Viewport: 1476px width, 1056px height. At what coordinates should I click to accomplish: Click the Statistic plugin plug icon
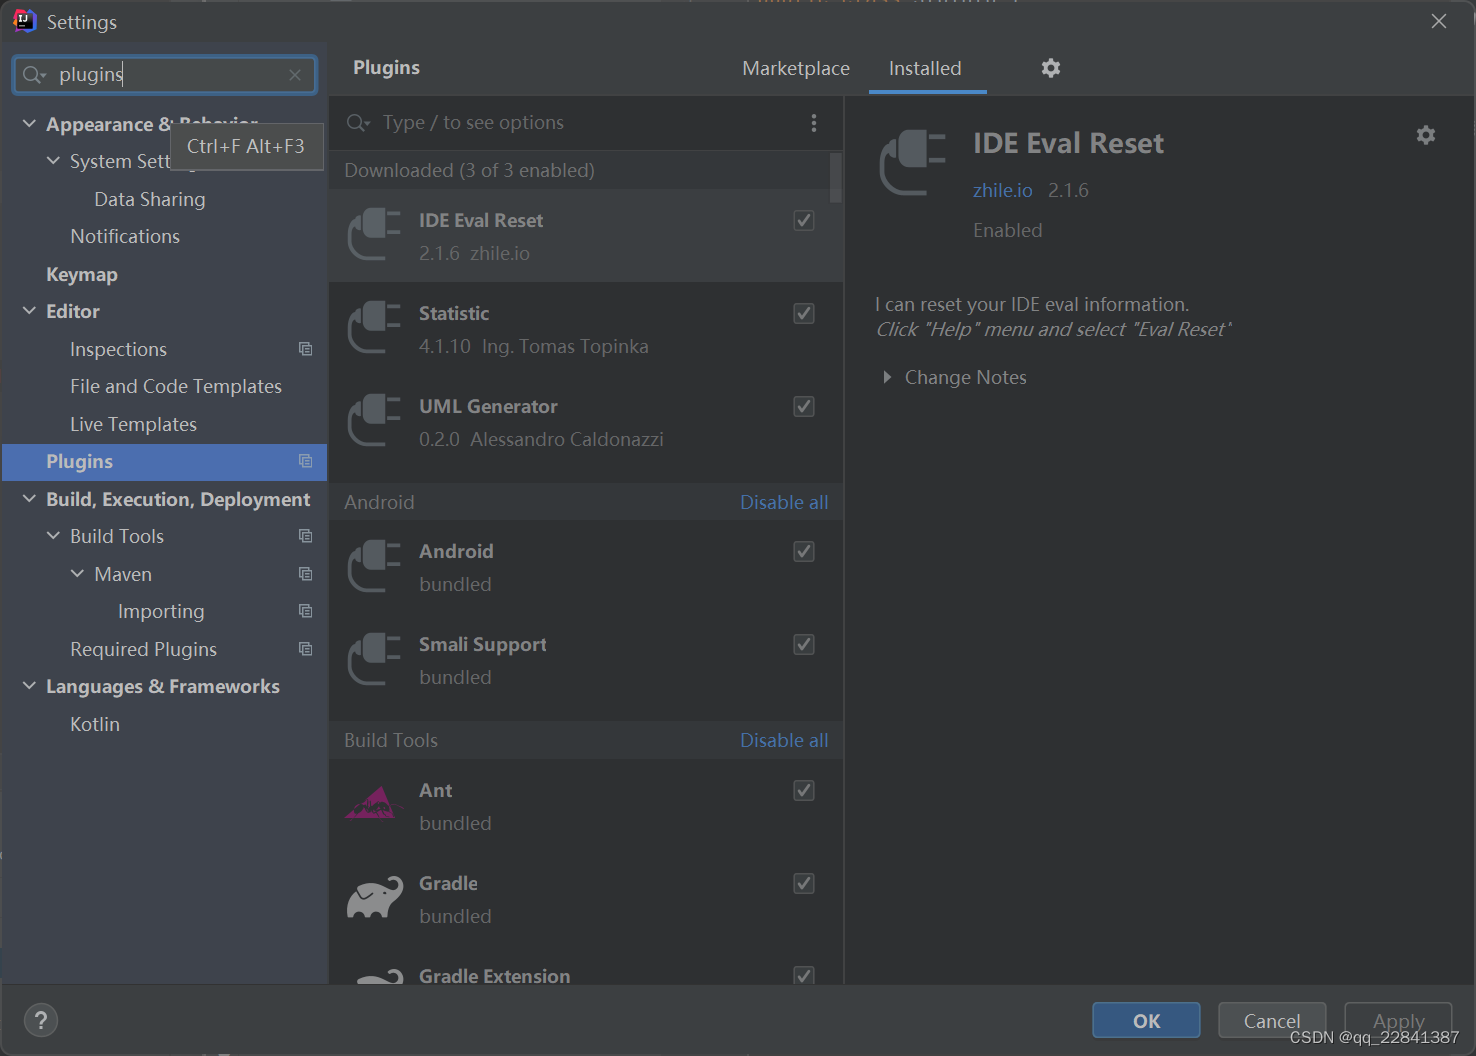point(374,327)
